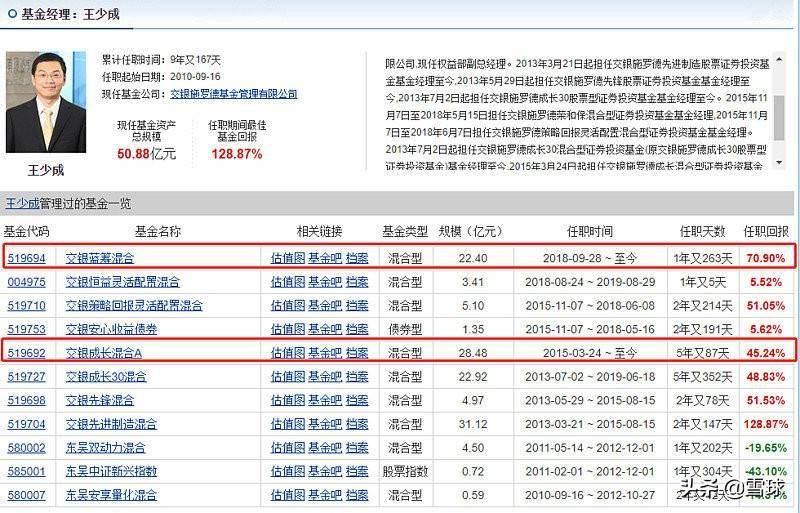The height and width of the screenshot is (513, 800).
Task: Open fund 交银蓝筹混合 link
Action: (x=99, y=258)
